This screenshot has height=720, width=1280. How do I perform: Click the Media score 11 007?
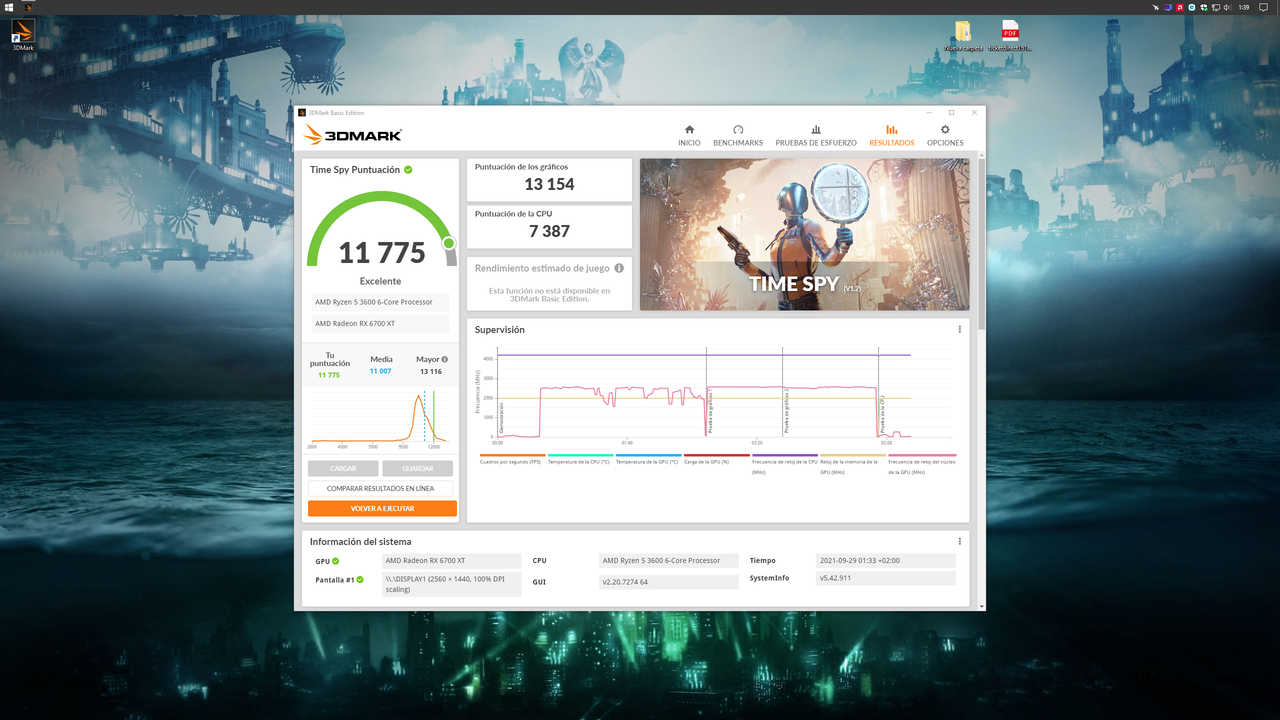[x=381, y=371]
